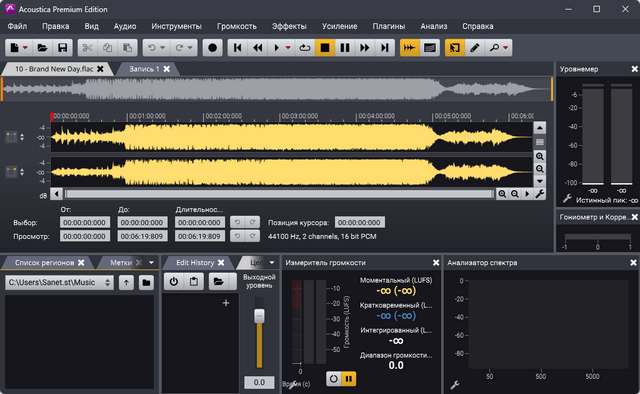
Task: Click the waveform overview thumbnail
Action: click(x=277, y=89)
